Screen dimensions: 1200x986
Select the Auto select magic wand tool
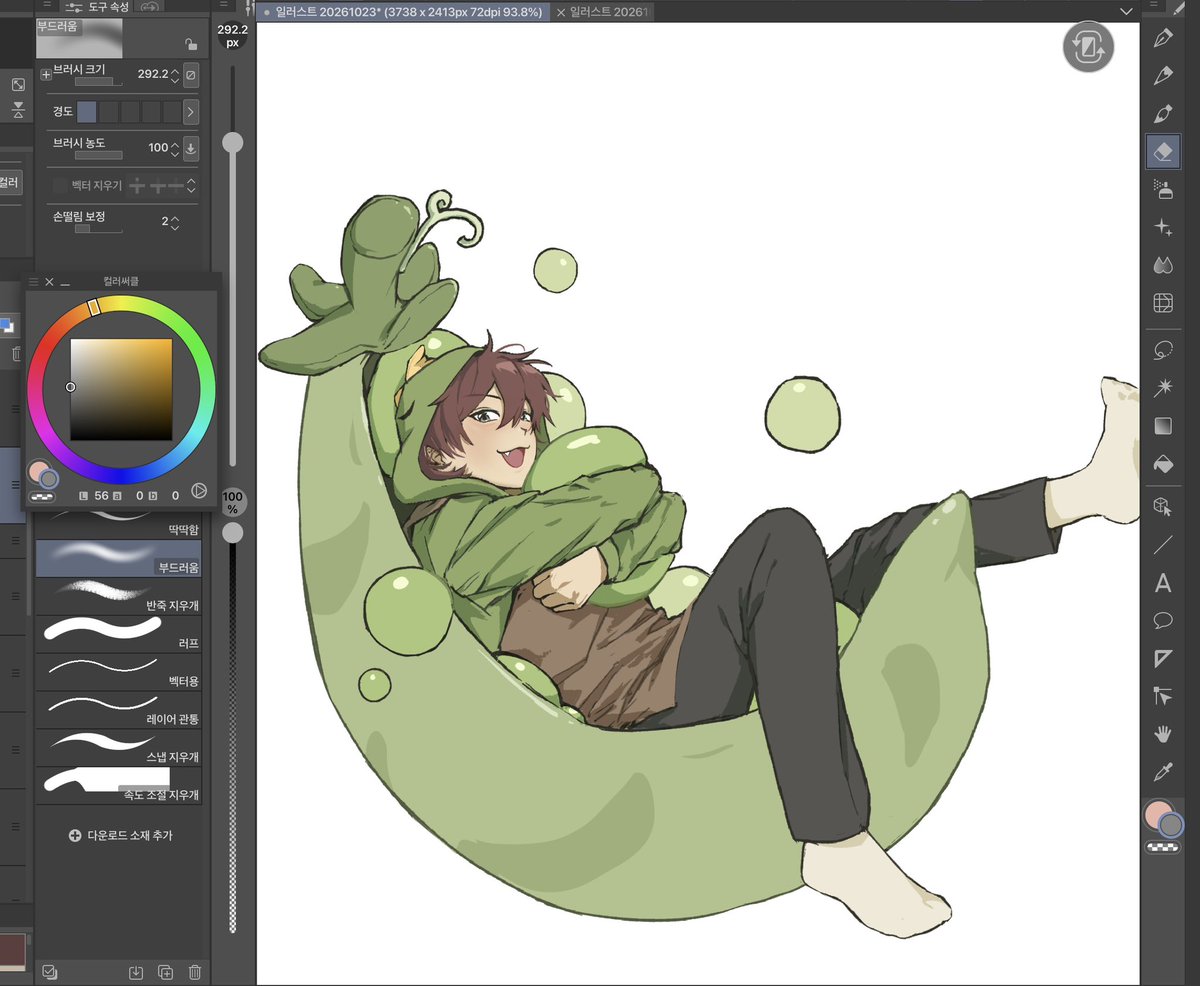coord(1163,387)
